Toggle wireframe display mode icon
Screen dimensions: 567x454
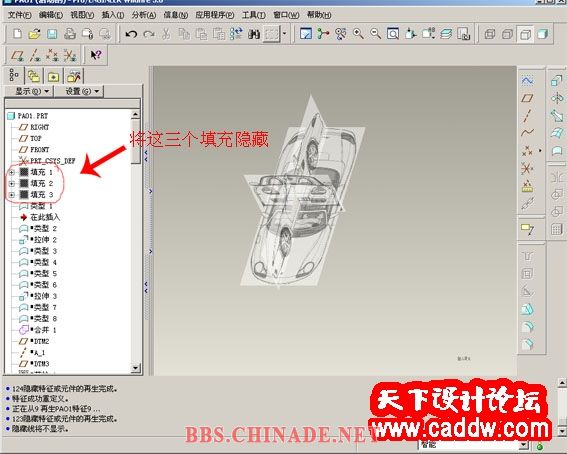(x=490, y=34)
